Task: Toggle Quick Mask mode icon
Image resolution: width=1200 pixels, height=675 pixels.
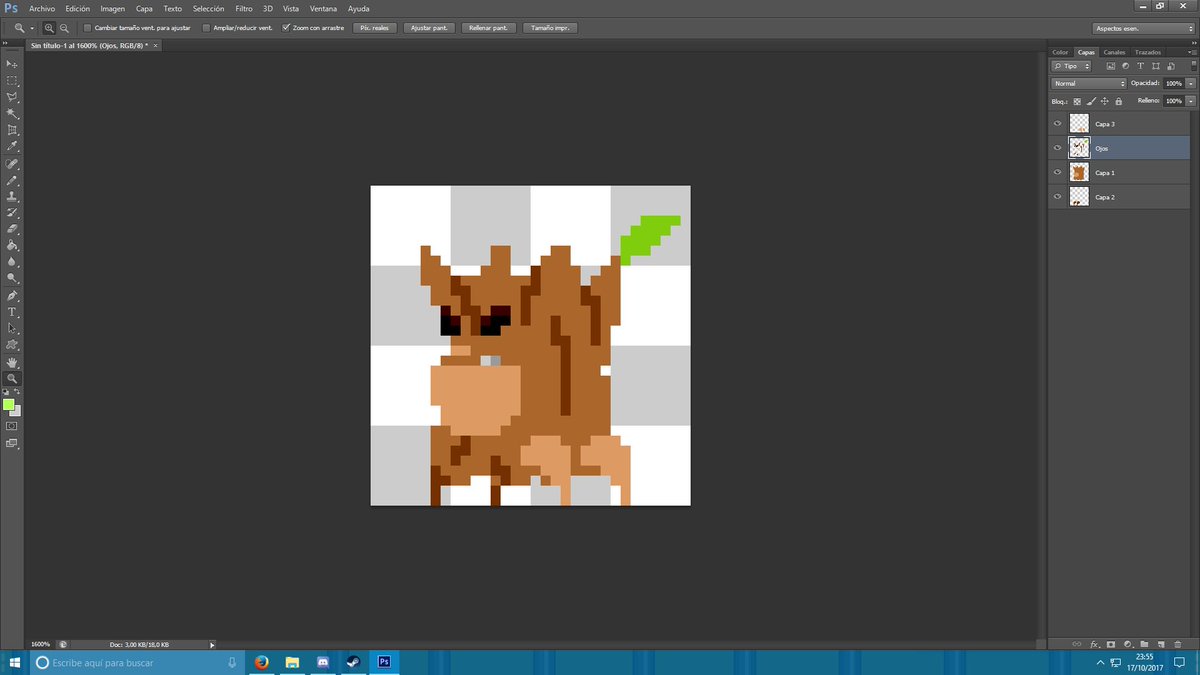Action: (x=12, y=426)
